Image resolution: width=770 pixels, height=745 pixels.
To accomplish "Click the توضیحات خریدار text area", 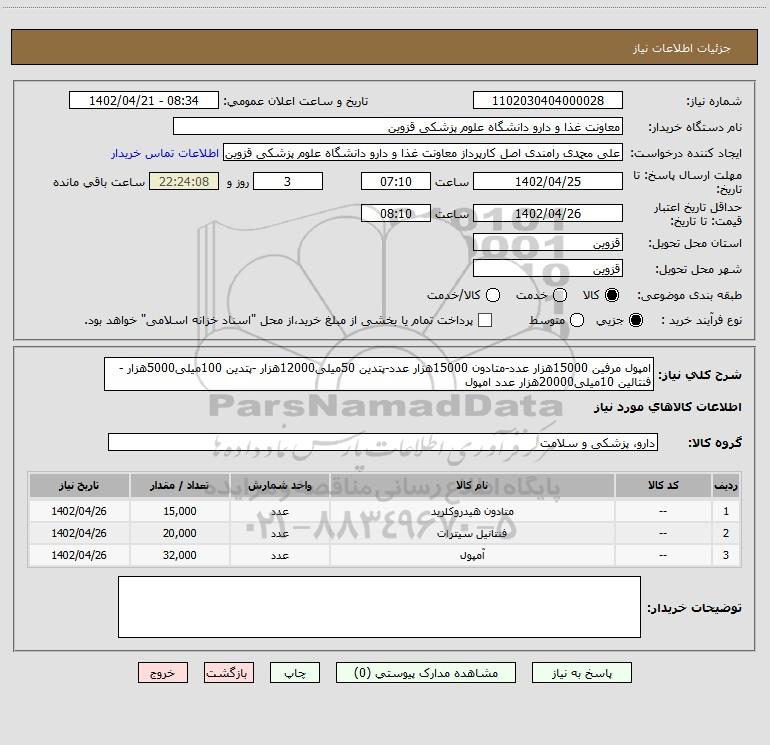I will click(x=379, y=607).
